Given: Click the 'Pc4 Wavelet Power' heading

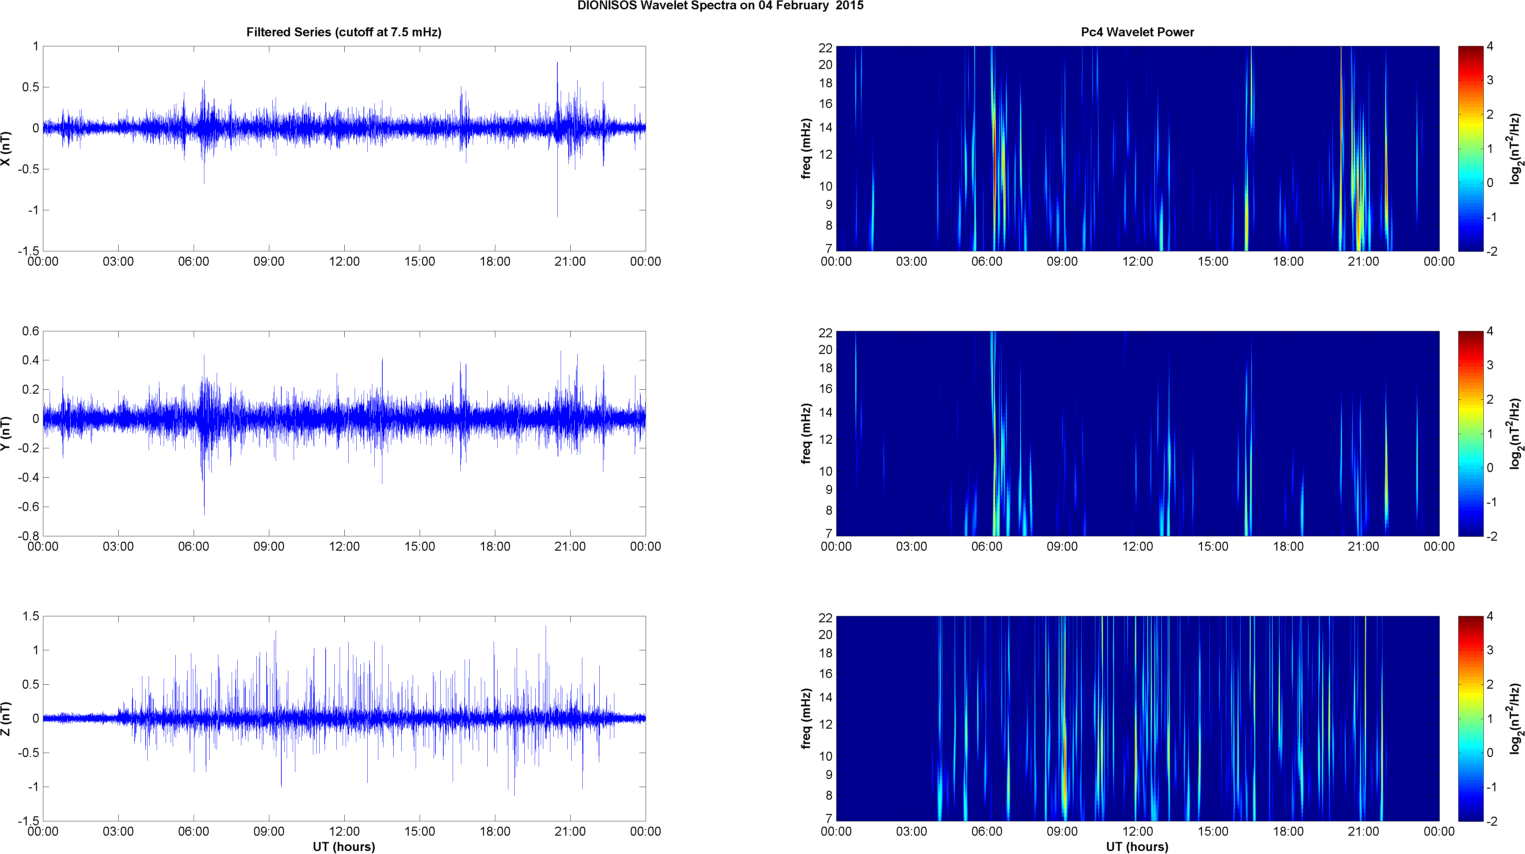Looking at the screenshot, I should coord(1137,32).
